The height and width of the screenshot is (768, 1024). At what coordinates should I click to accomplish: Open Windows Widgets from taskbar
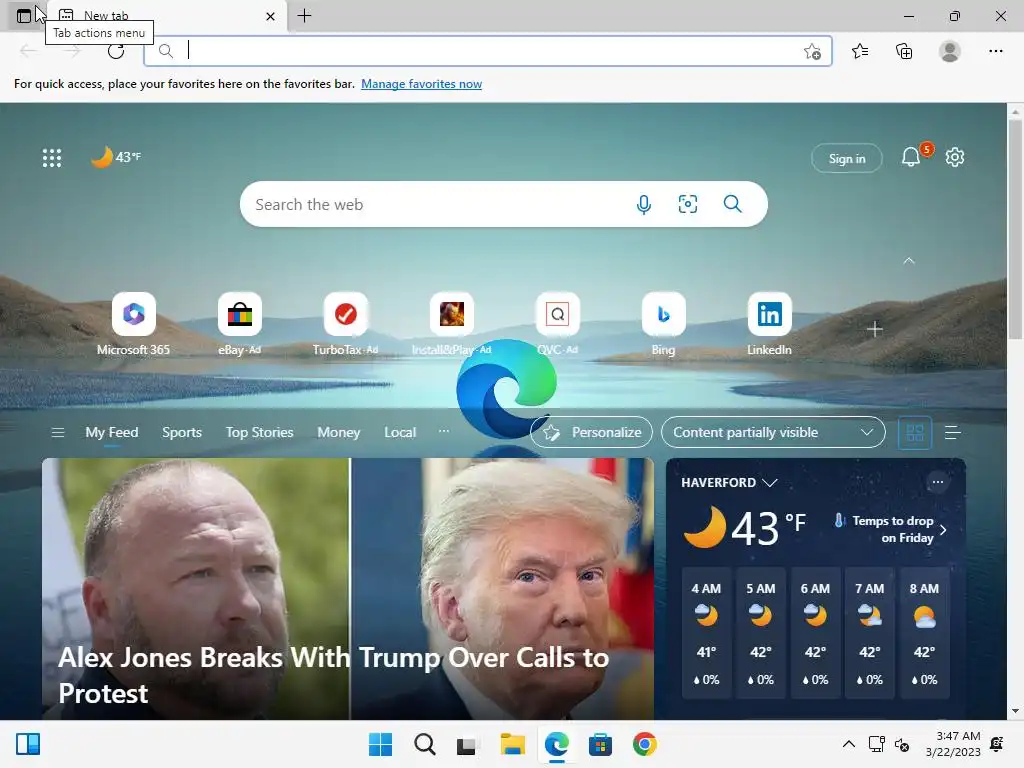click(x=27, y=744)
